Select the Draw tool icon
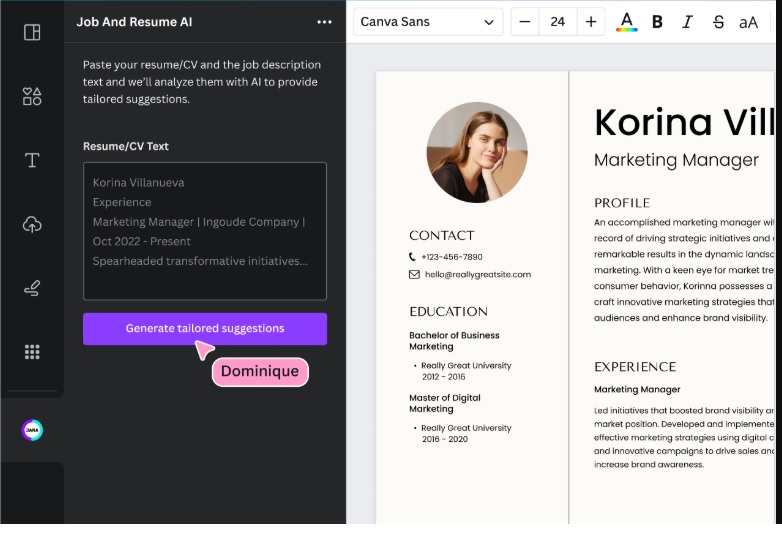This screenshot has height=535, width=782. 32,288
